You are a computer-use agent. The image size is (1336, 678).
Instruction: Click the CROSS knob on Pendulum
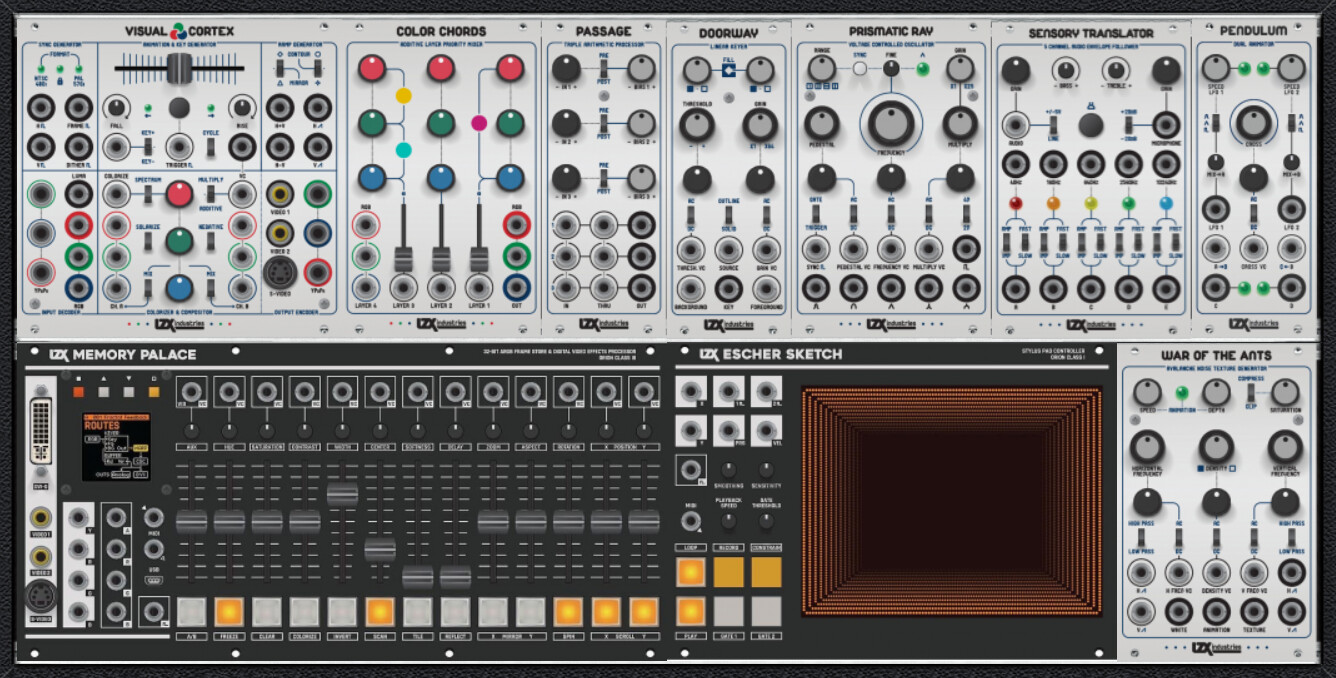coord(1253,123)
